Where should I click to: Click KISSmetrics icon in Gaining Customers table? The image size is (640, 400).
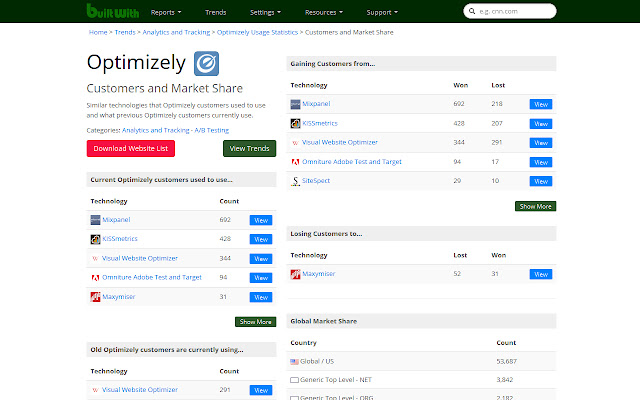[x=295, y=123]
